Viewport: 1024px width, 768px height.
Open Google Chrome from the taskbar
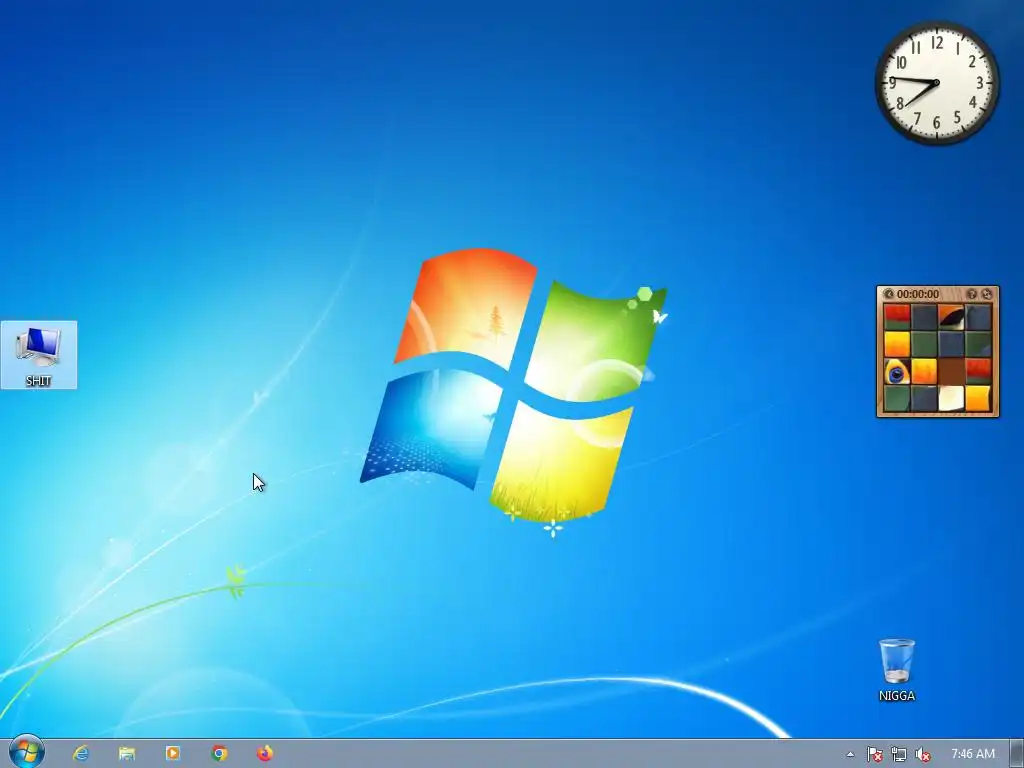219,754
